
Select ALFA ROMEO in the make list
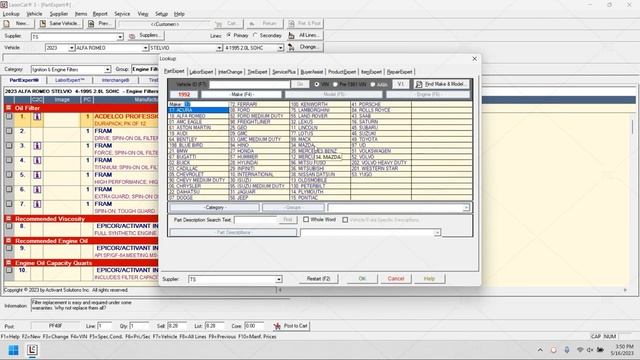[198, 116]
